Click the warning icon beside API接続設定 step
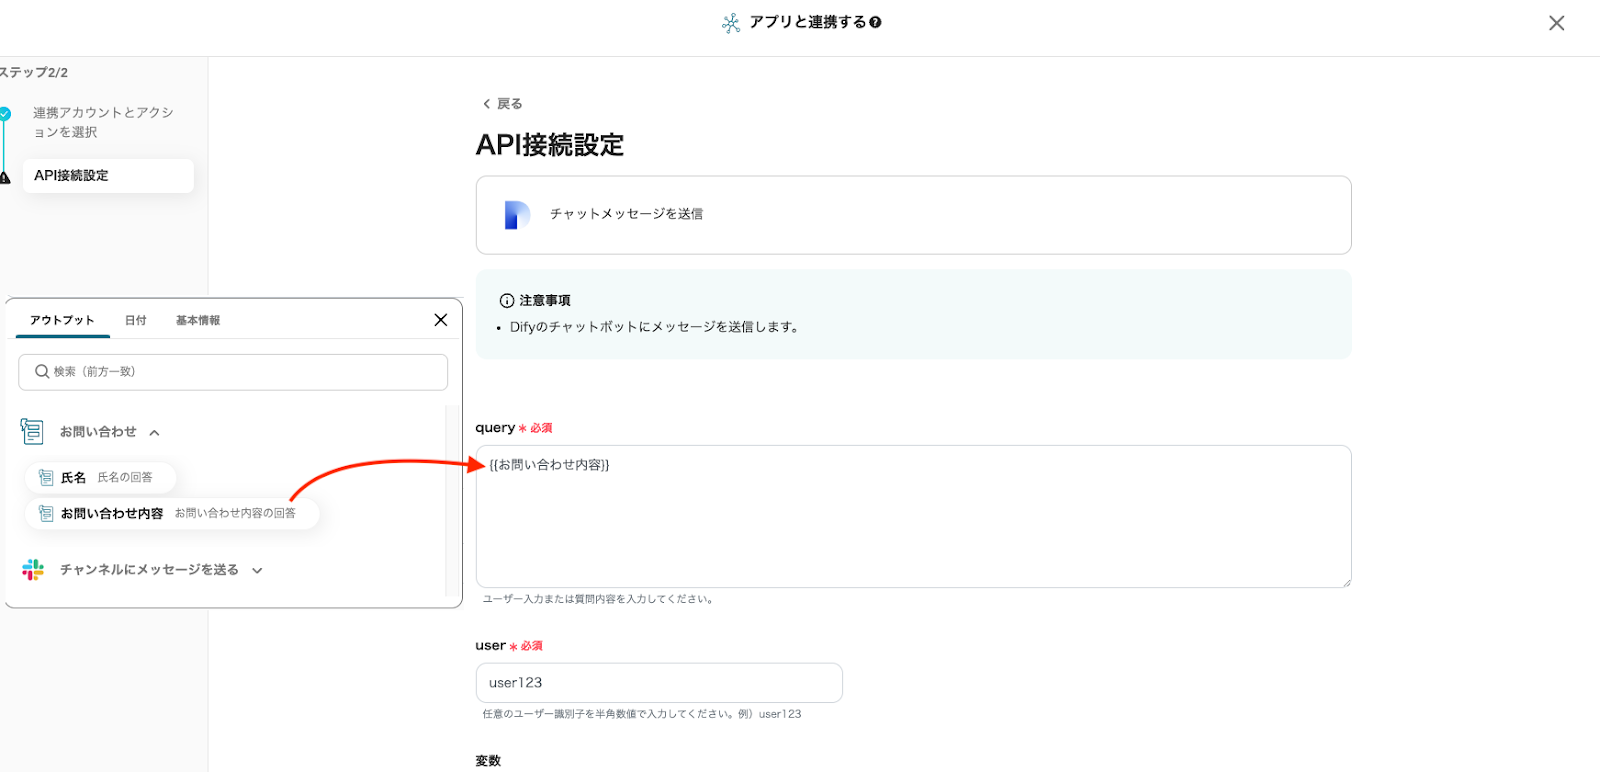The image size is (1600, 772). click(x=5, y=177)
